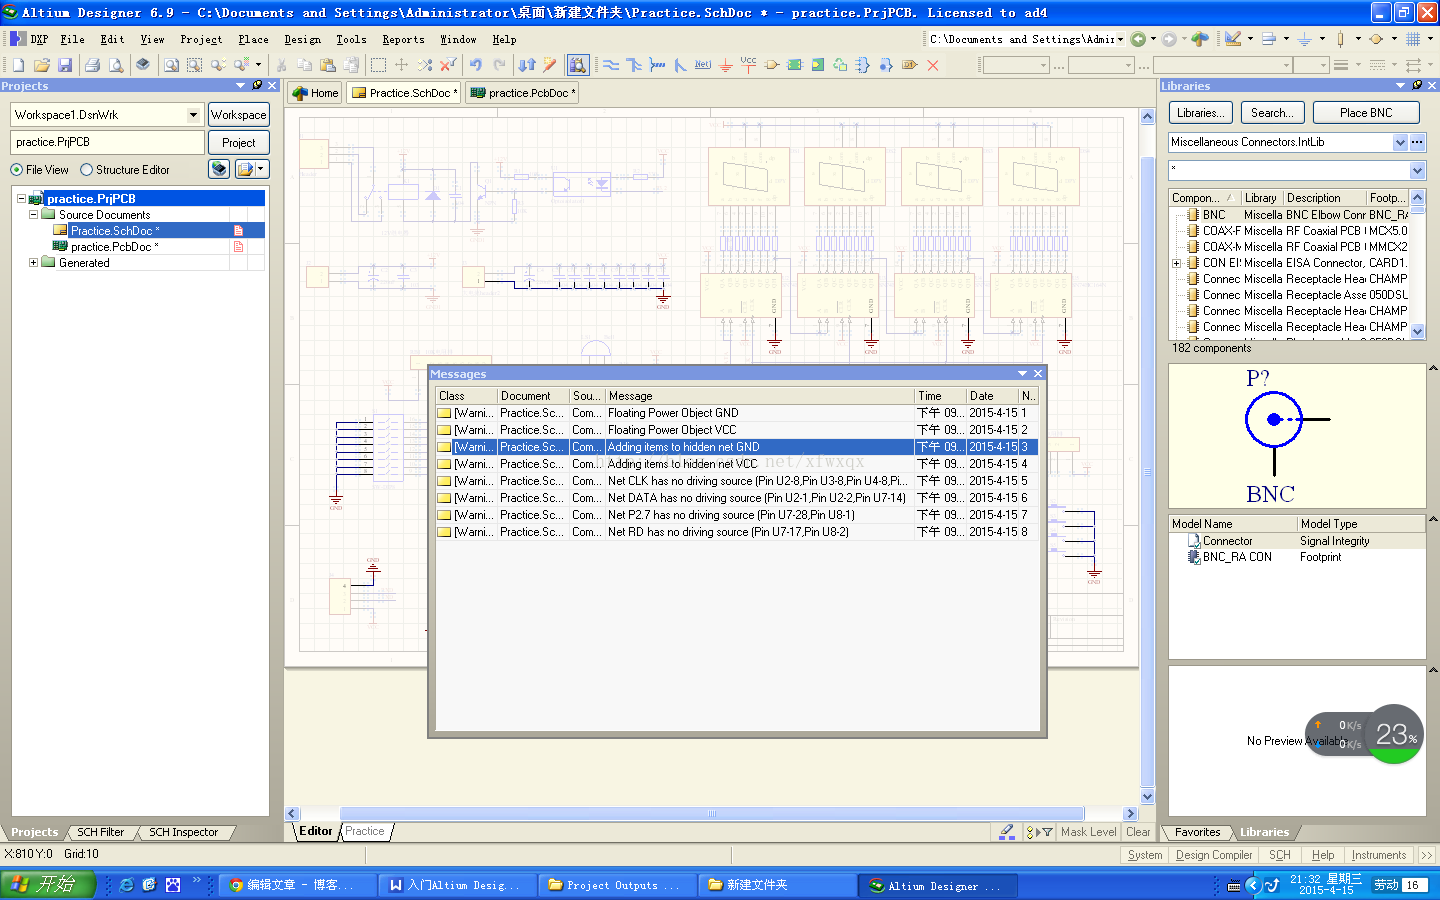The width and height of the screenshot is (1440, 900).
Task: Click the Undo arrow icon
Action: click(x=476, y=65)
